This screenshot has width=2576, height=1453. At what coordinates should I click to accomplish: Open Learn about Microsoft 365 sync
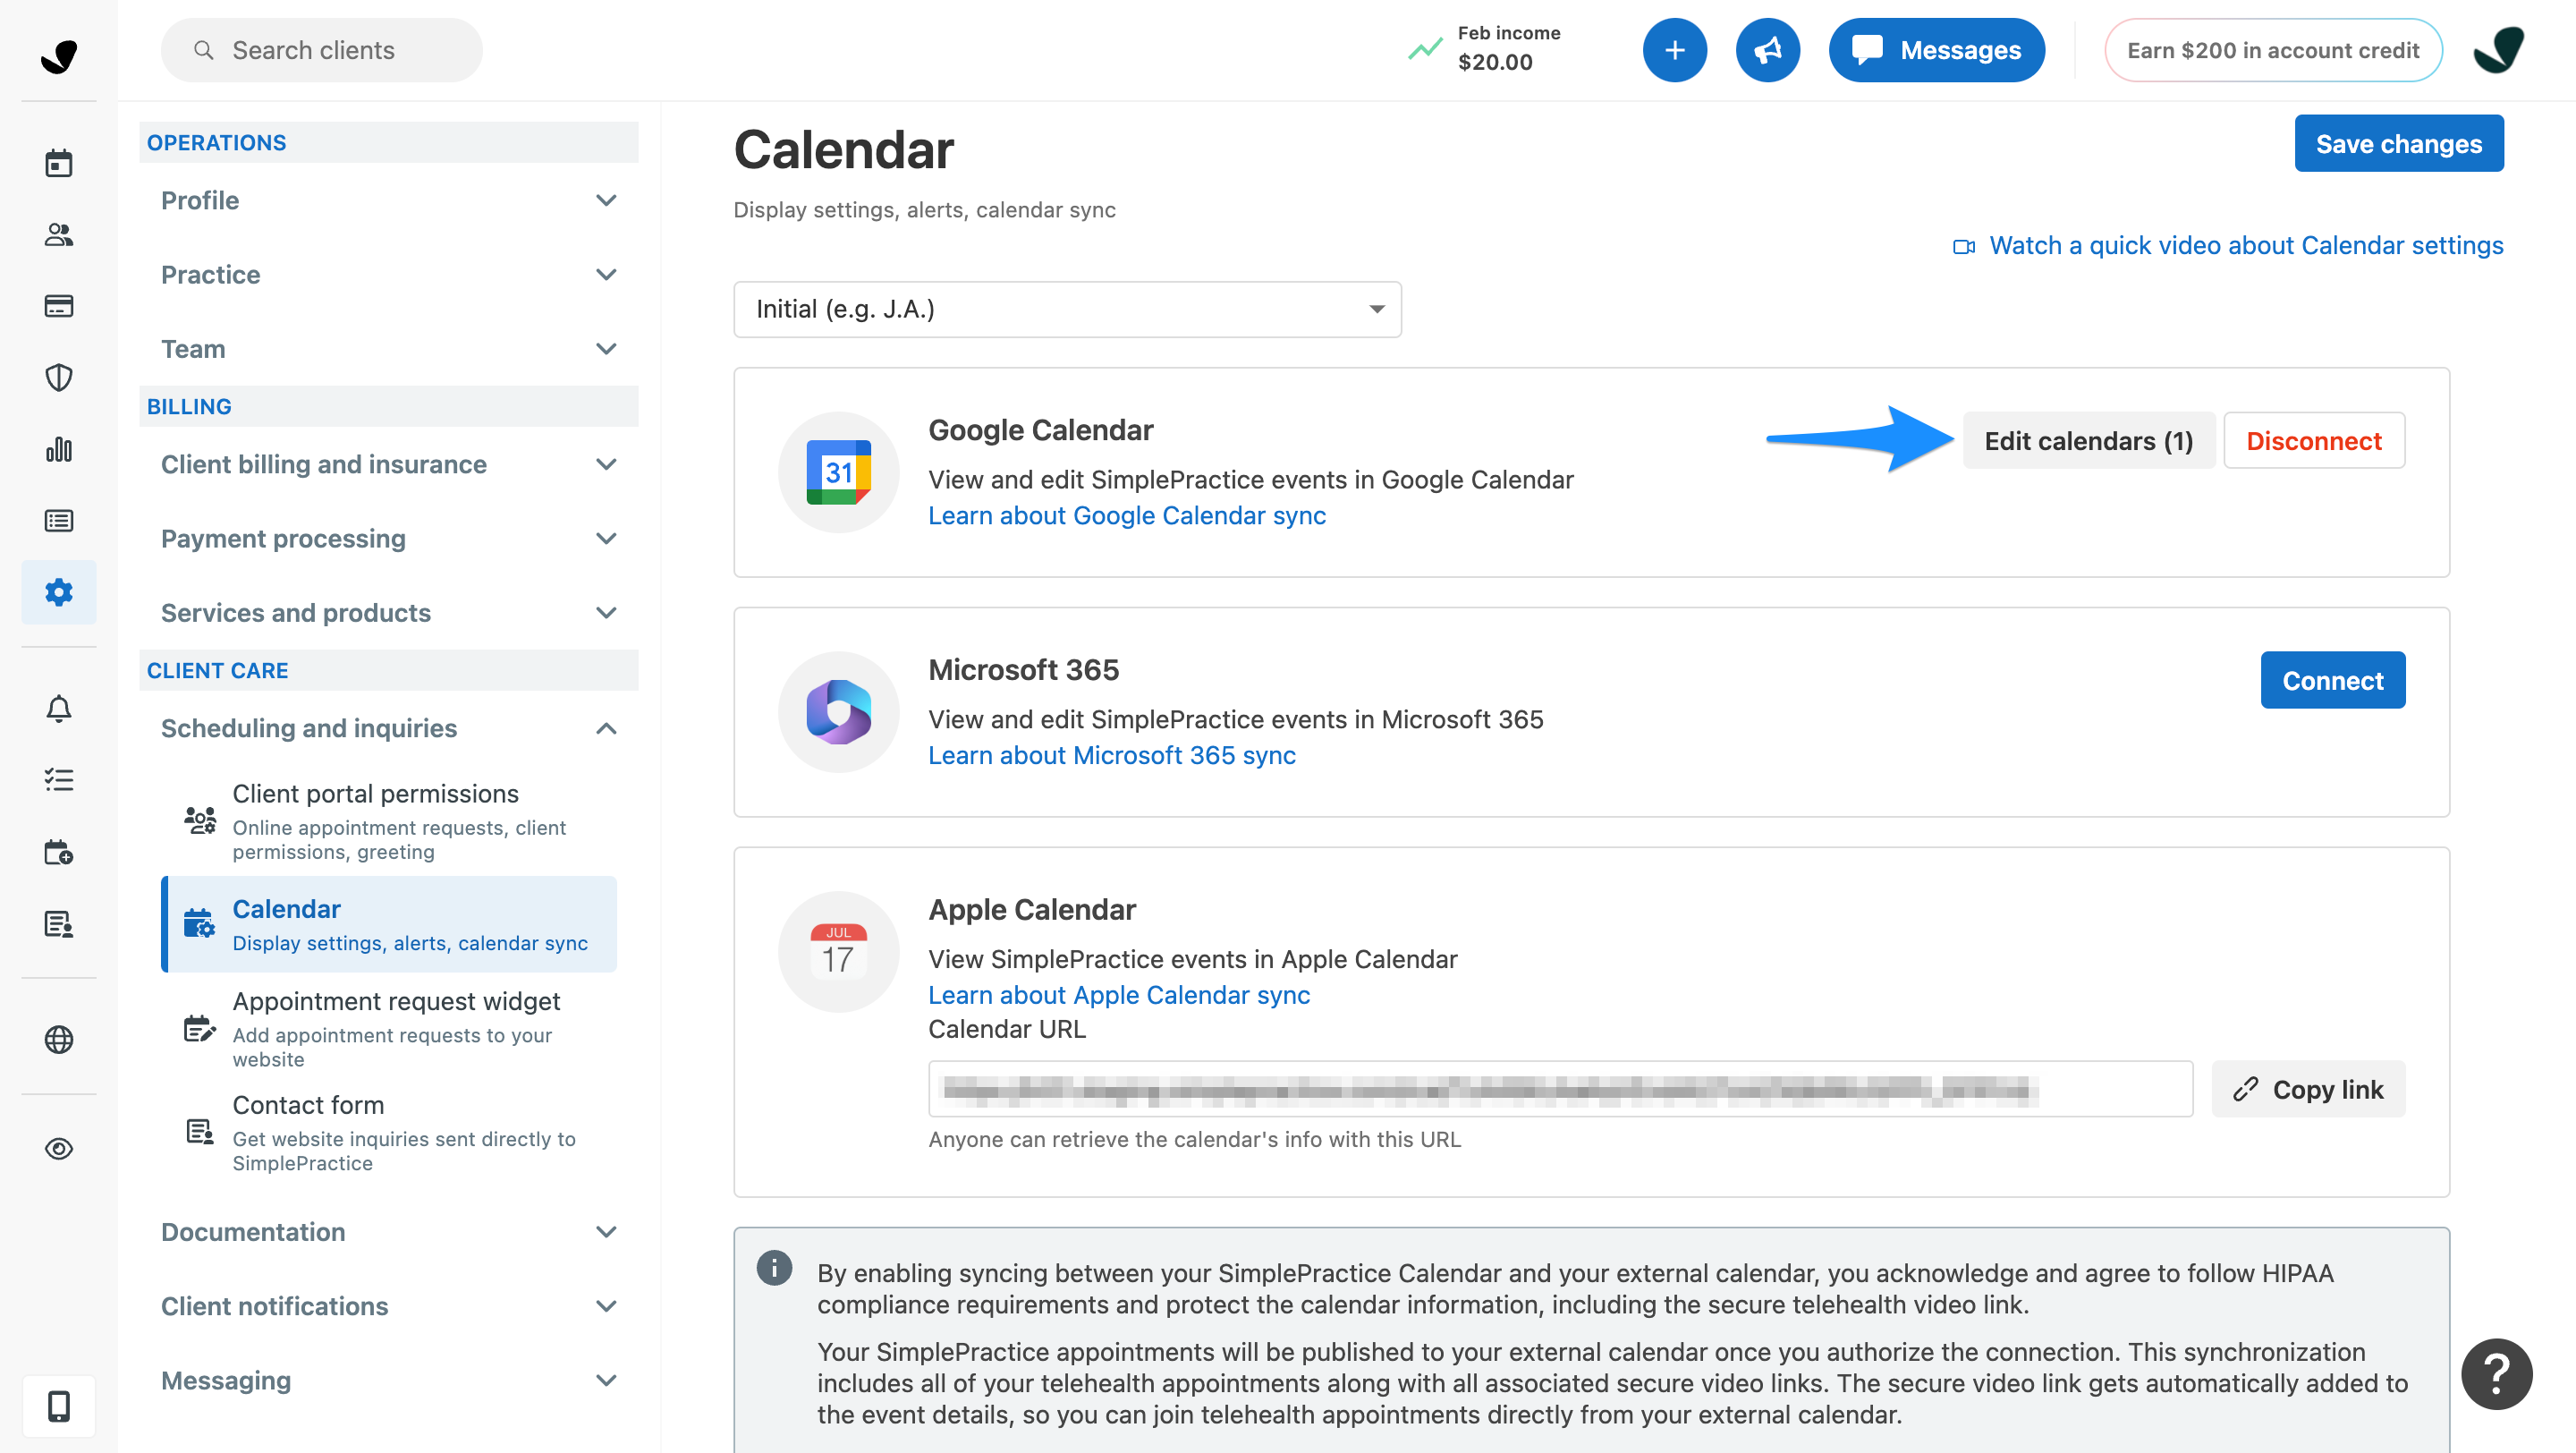(1112, 755)
